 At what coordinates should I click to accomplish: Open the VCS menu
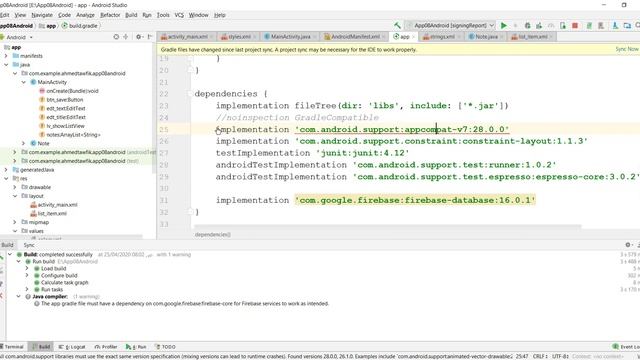click(x=179, y=15)
